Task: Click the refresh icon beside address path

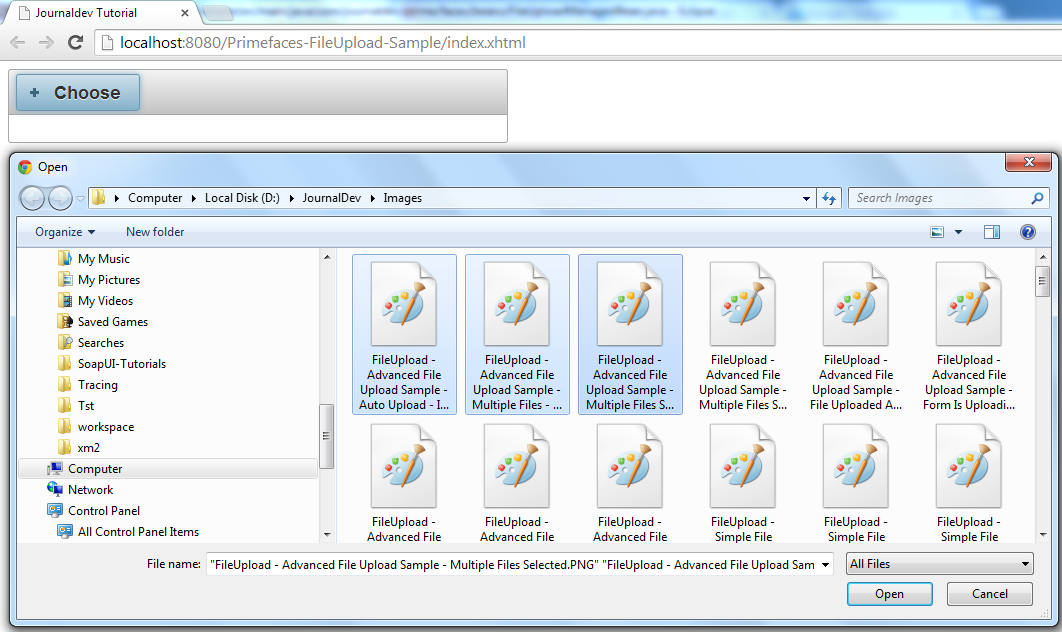Action: click(x=828, y=198)
